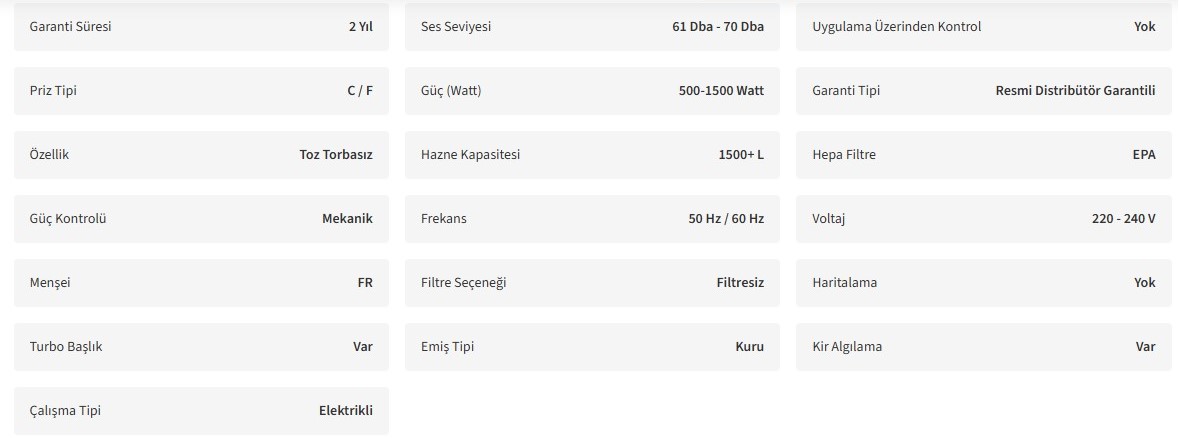Select the Ses Seviyesi row
Viewport: 1179px width, 438px height.
[592, 27]
